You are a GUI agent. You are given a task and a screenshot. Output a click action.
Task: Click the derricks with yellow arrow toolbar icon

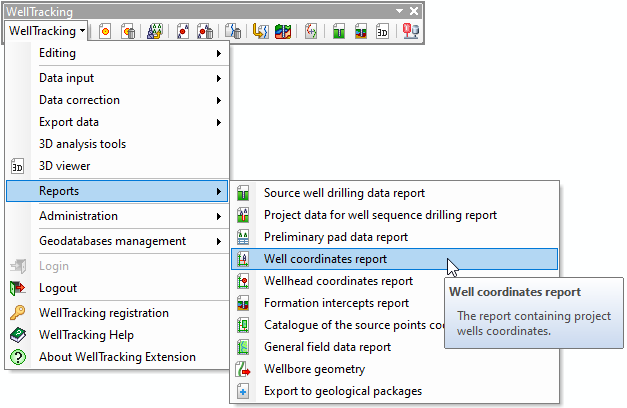154,31
